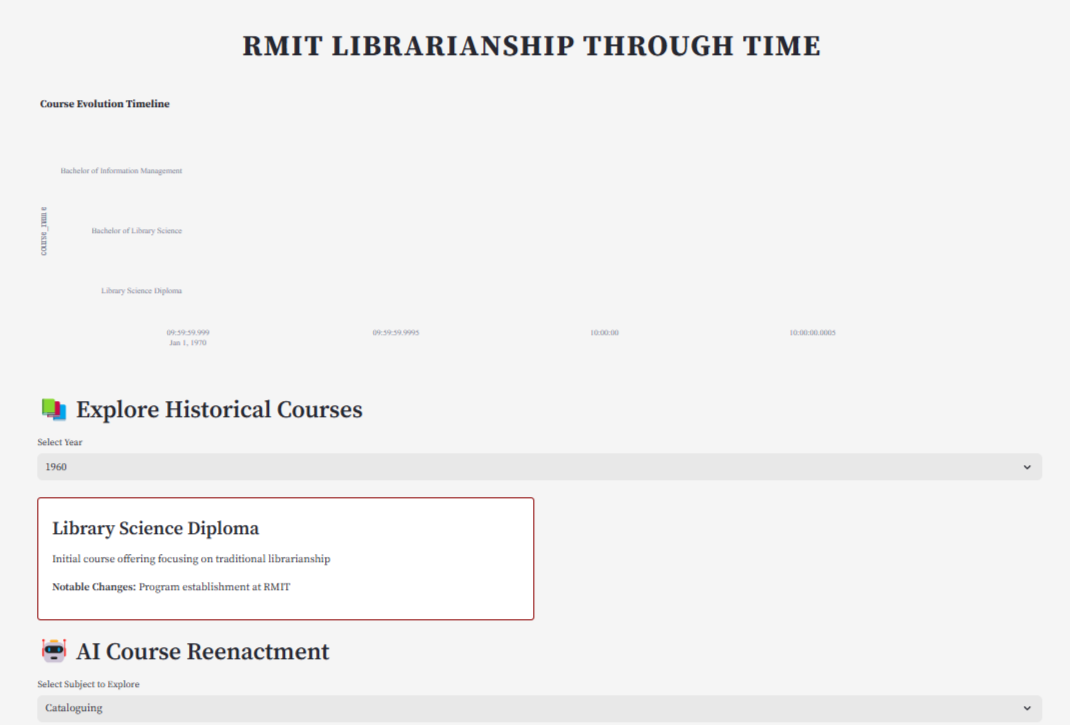The width and height of the screenshot is (1070, 725).
Task: Click the 'Bachelor of Information Management' axis label
Action: point(121,171)
